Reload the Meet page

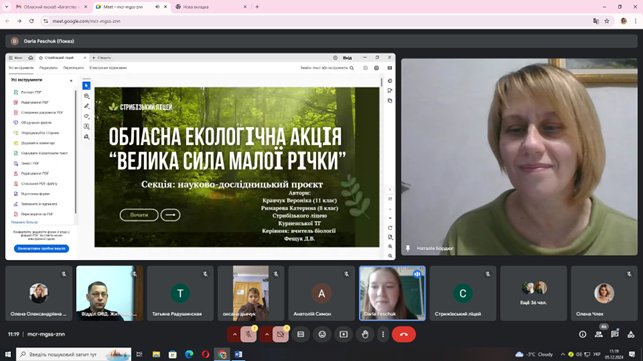tap(31, 21)
